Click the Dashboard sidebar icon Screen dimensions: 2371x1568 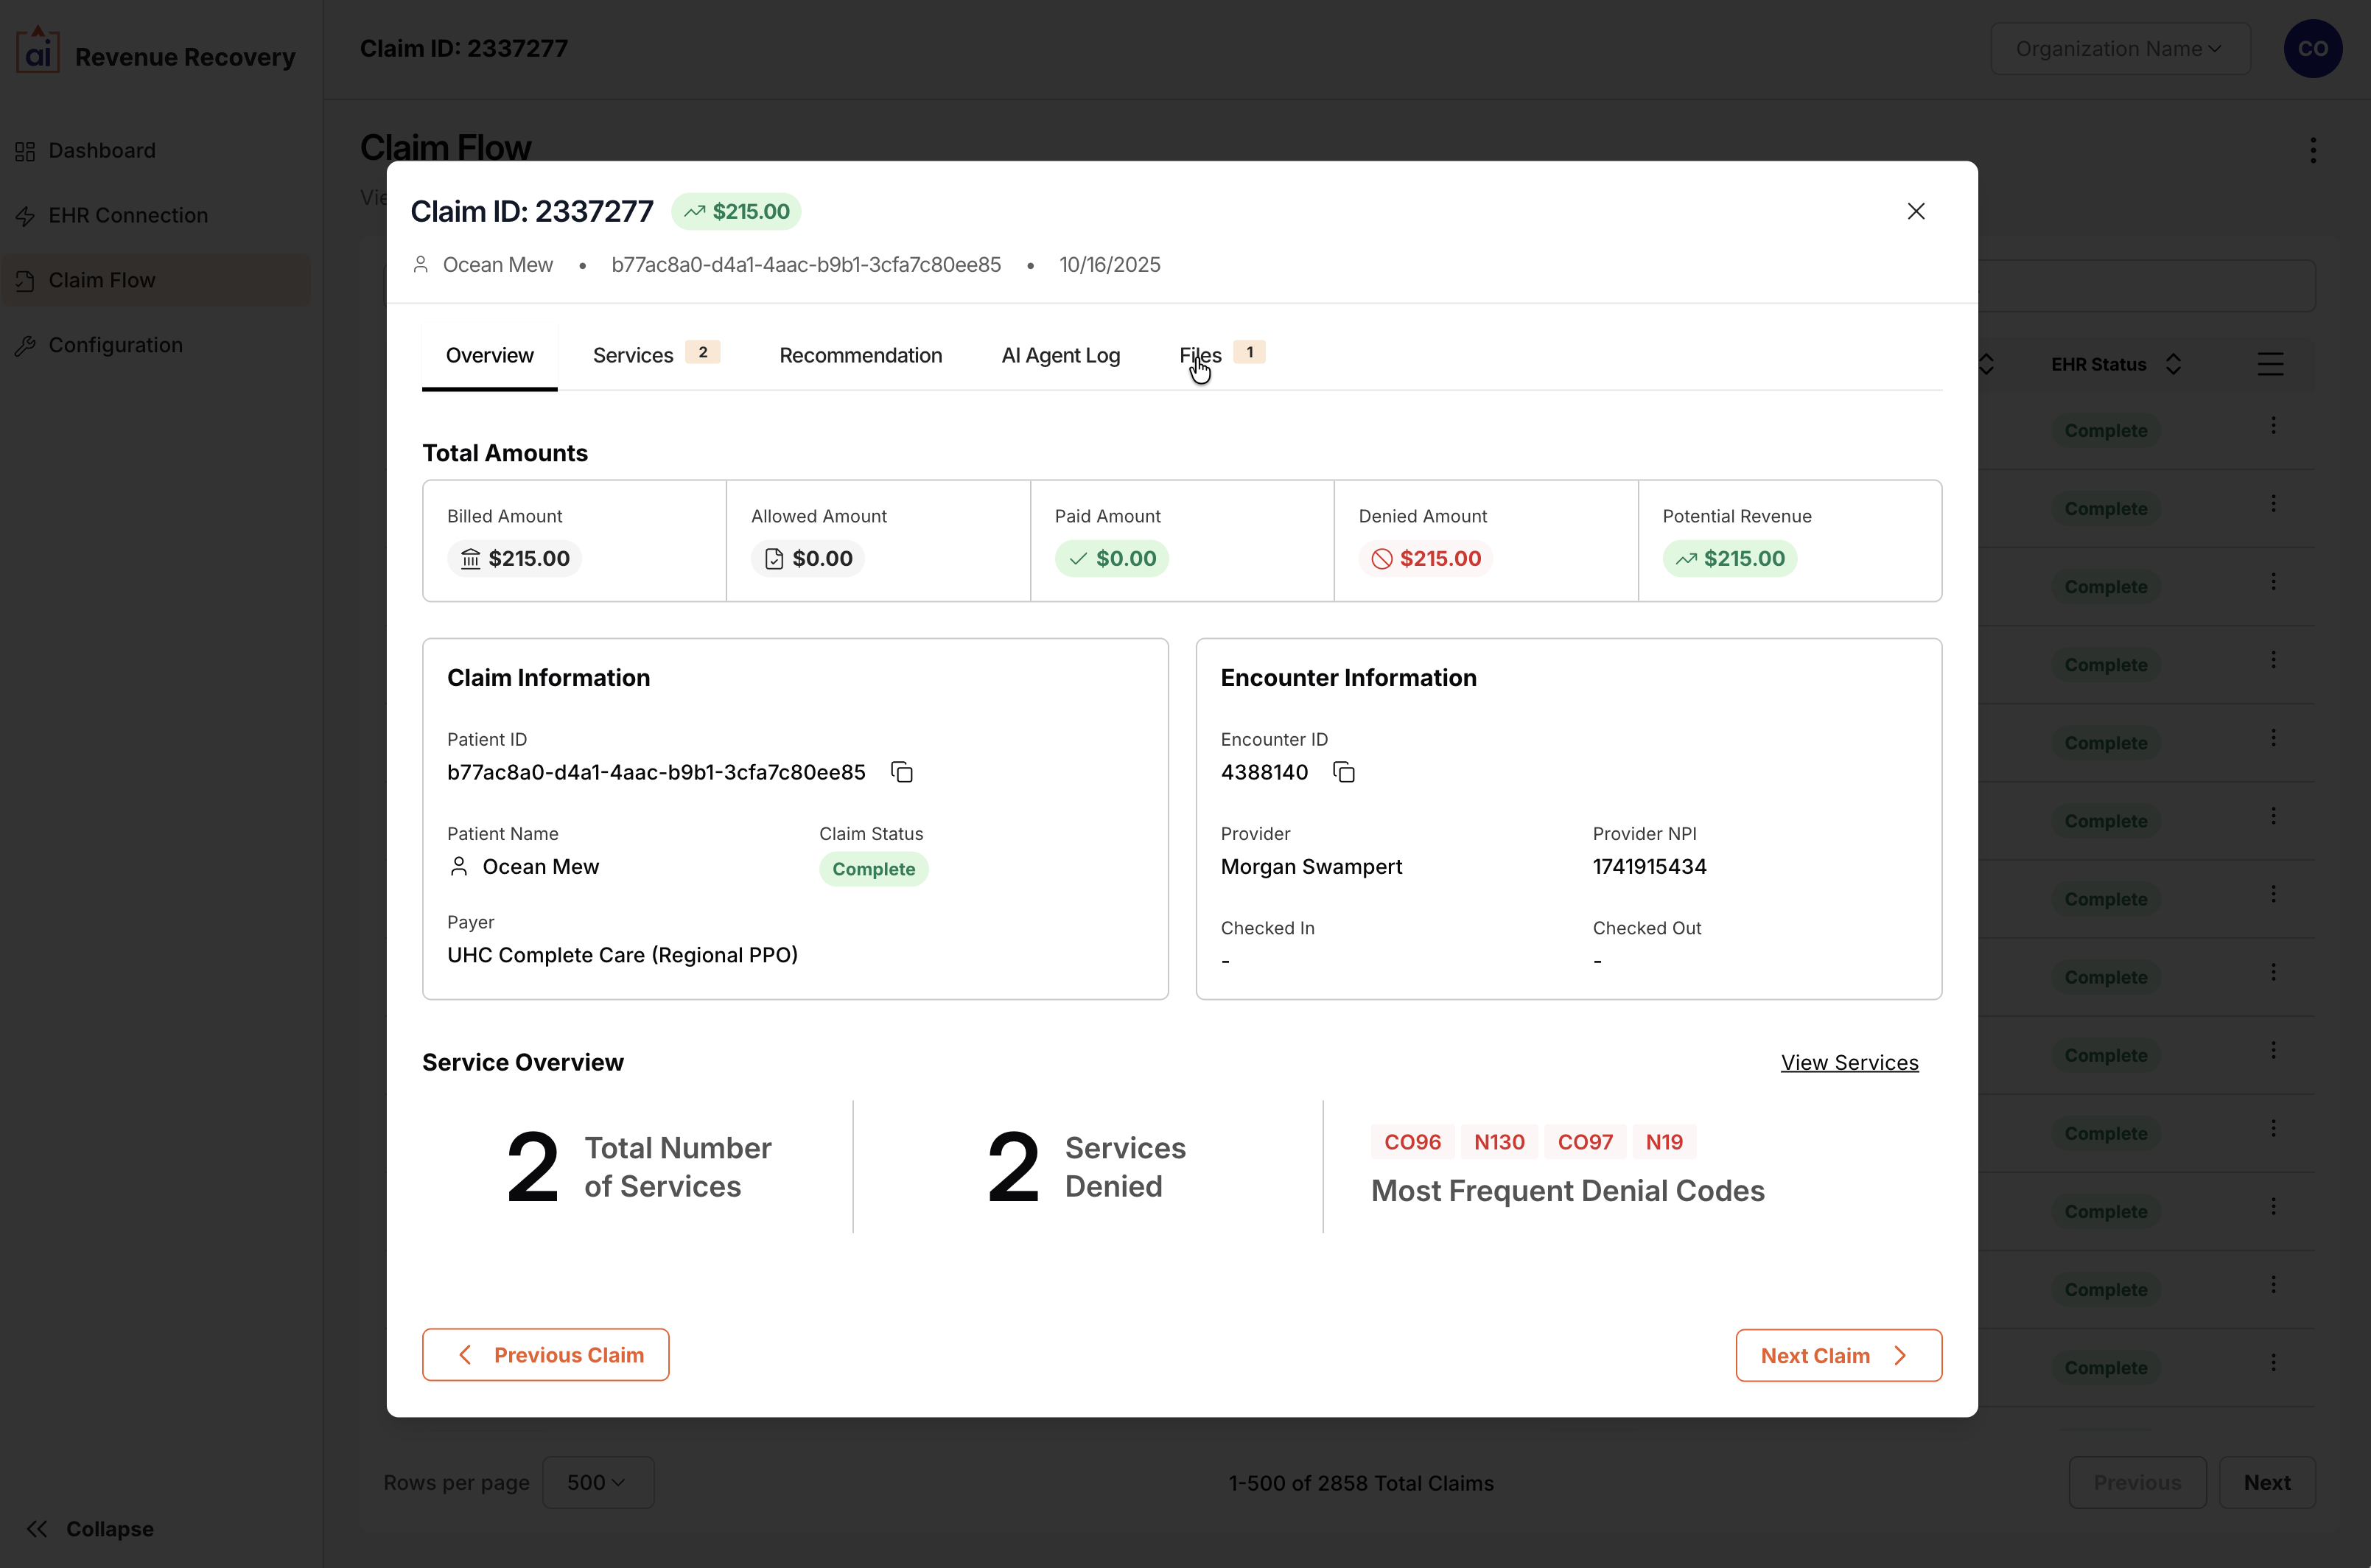point(25,151)
